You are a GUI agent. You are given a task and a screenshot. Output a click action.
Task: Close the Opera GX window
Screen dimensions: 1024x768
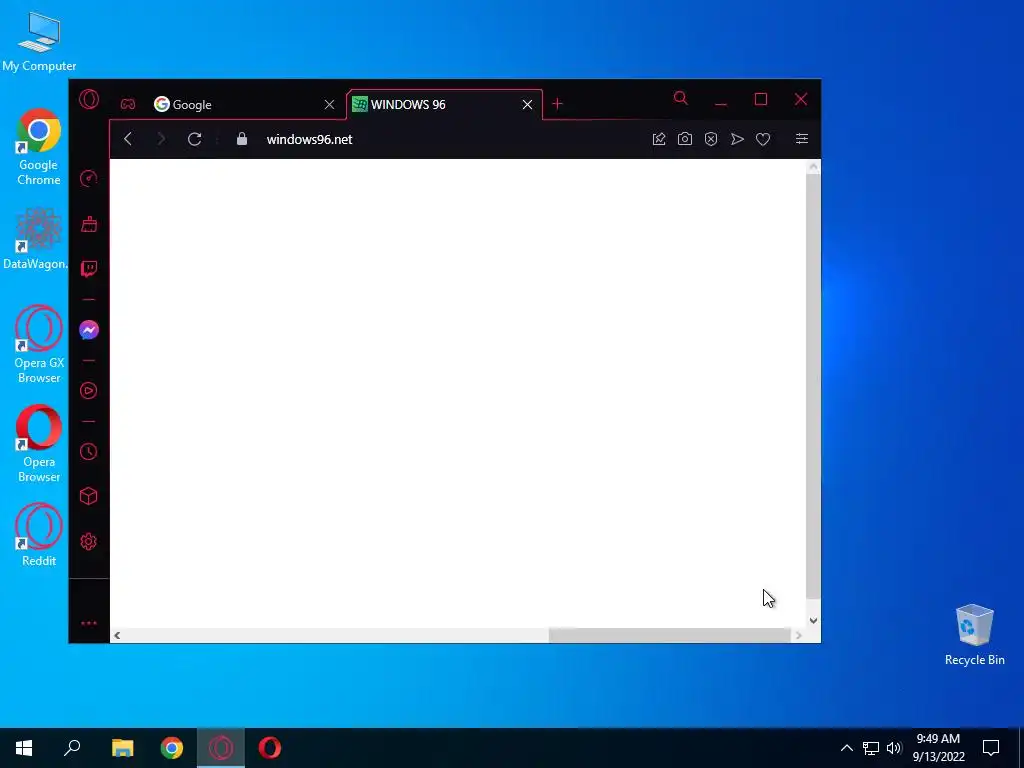(801, 99)
